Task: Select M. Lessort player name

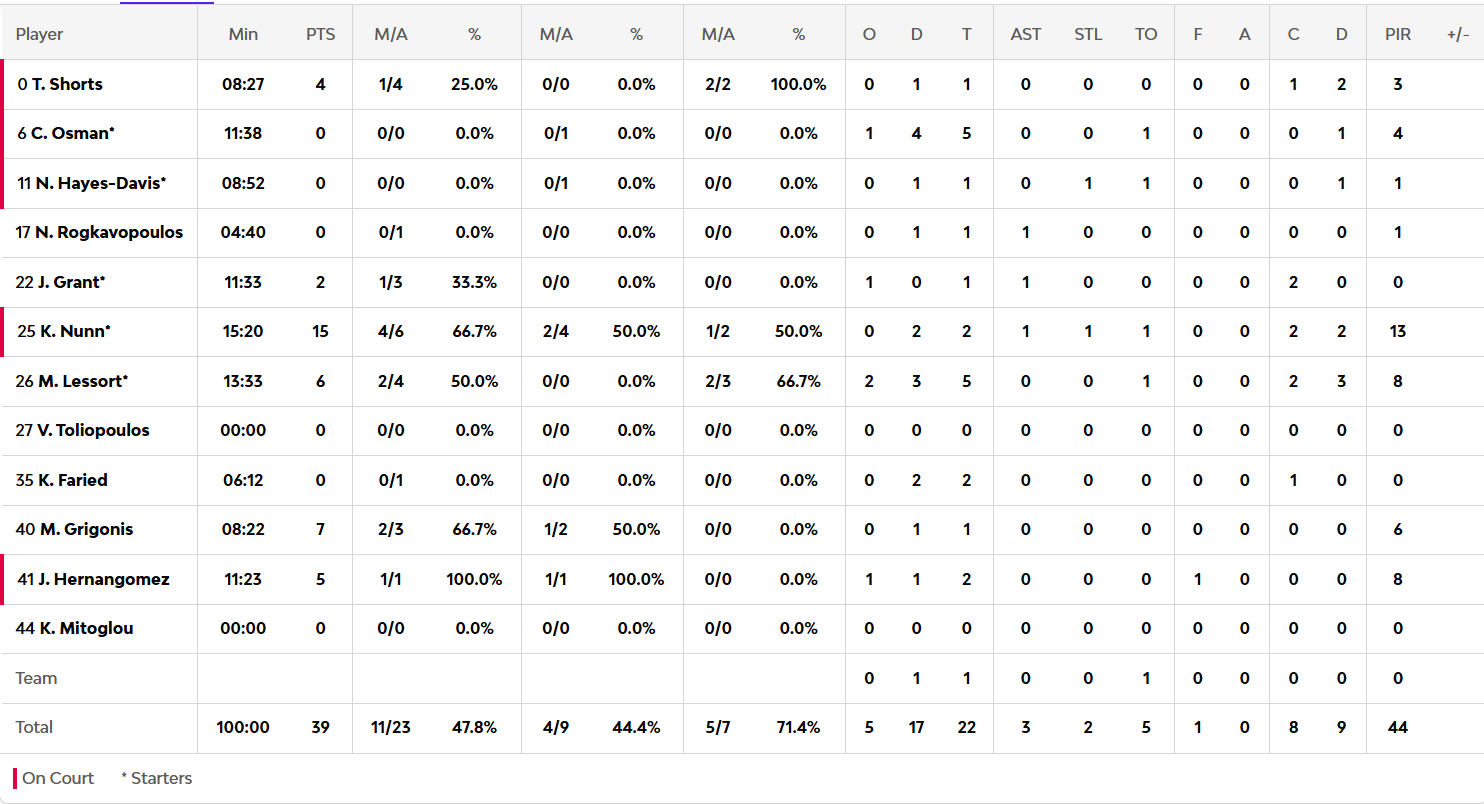Action: pyautogui.click(x=83, y=381)
